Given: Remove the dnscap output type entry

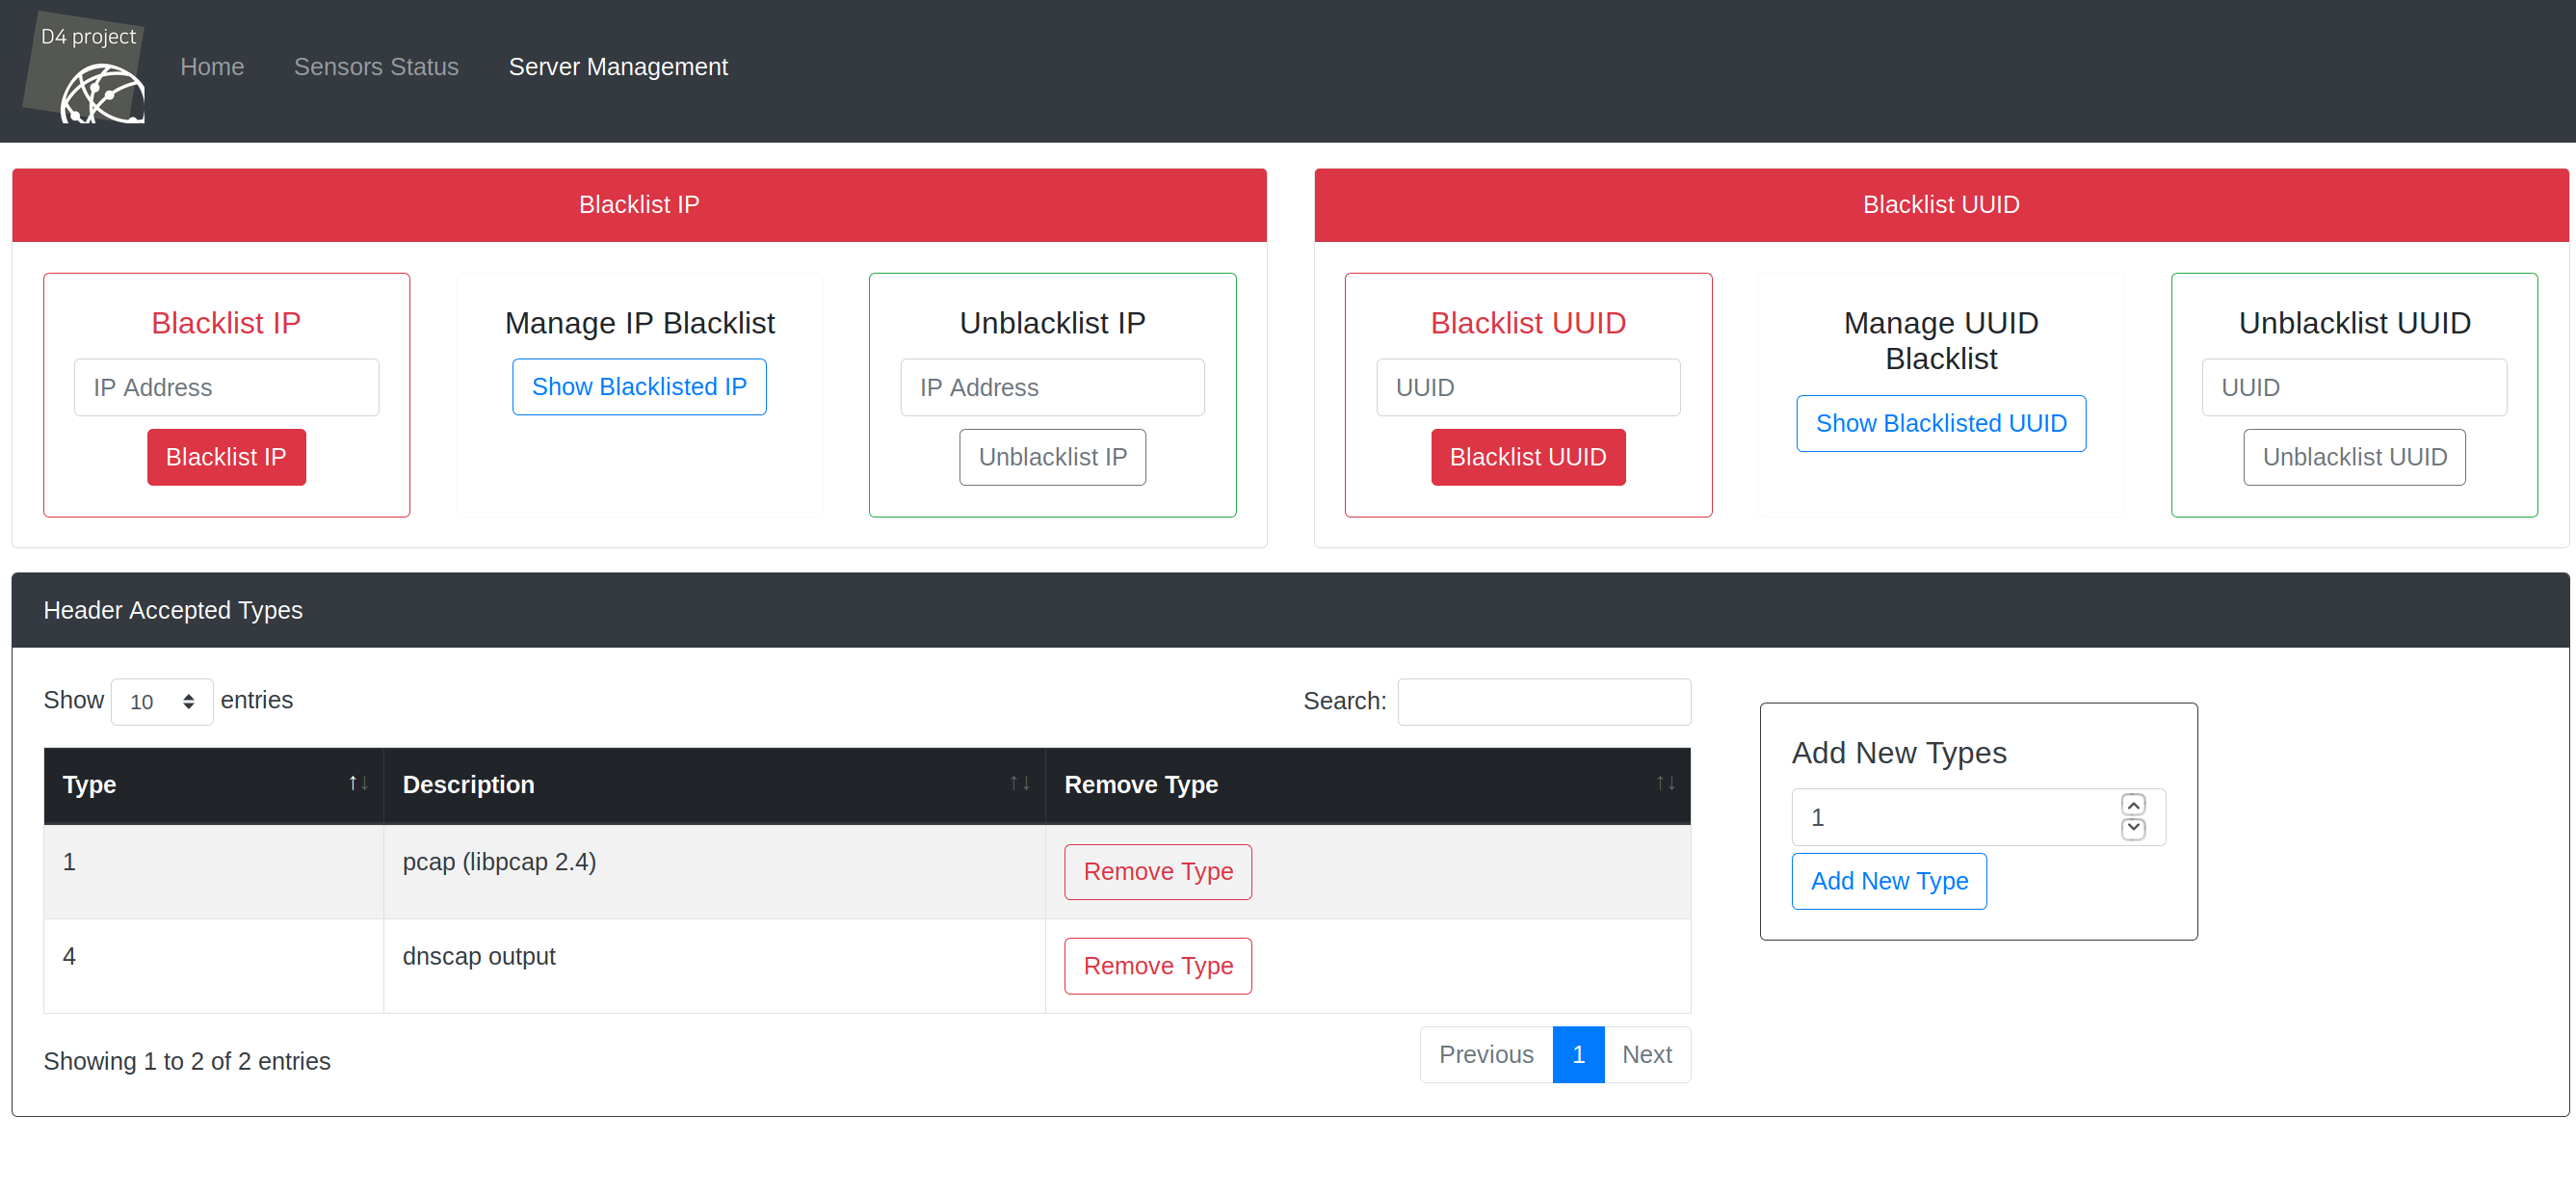Looking at the screenshot, I should [x=1157, y=966].
